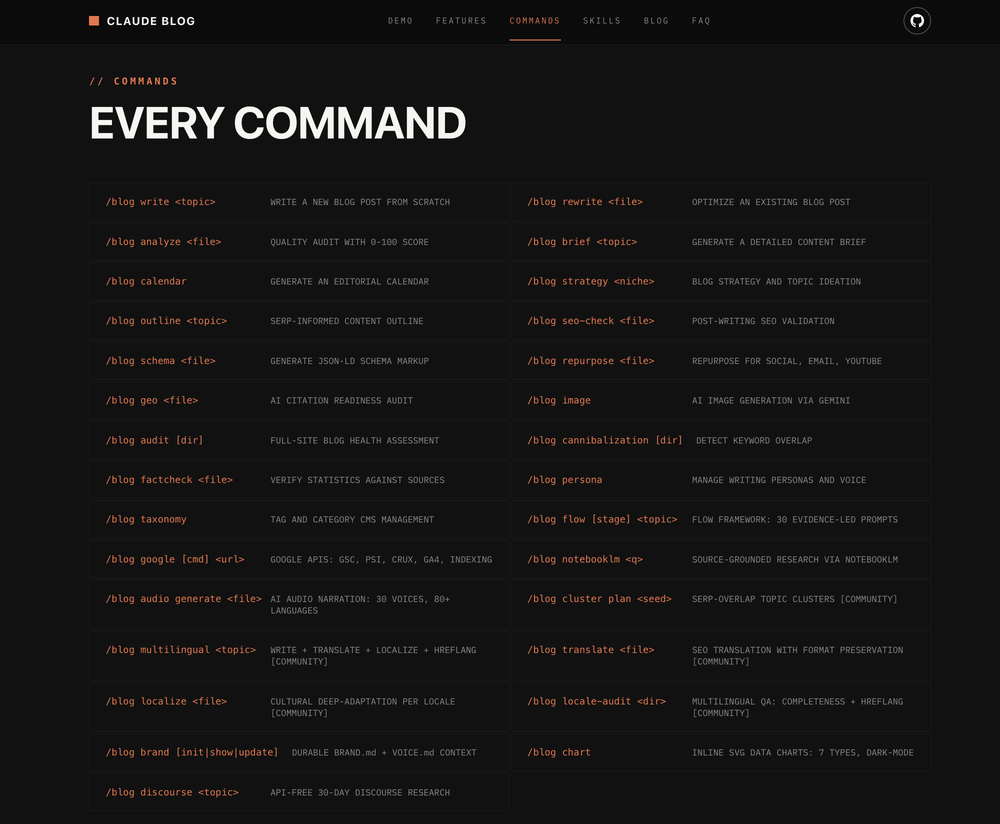
Task: Go to Claude Blog home title
Action: 151,21
